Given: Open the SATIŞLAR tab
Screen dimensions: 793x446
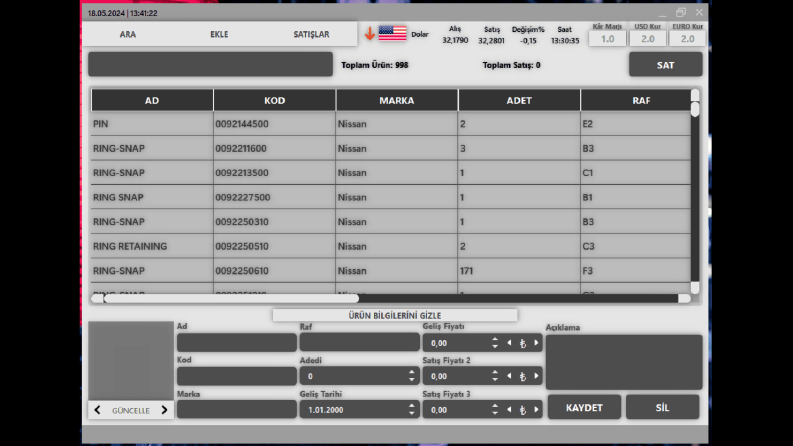Looking at the screenshot, I should [311, 34].
